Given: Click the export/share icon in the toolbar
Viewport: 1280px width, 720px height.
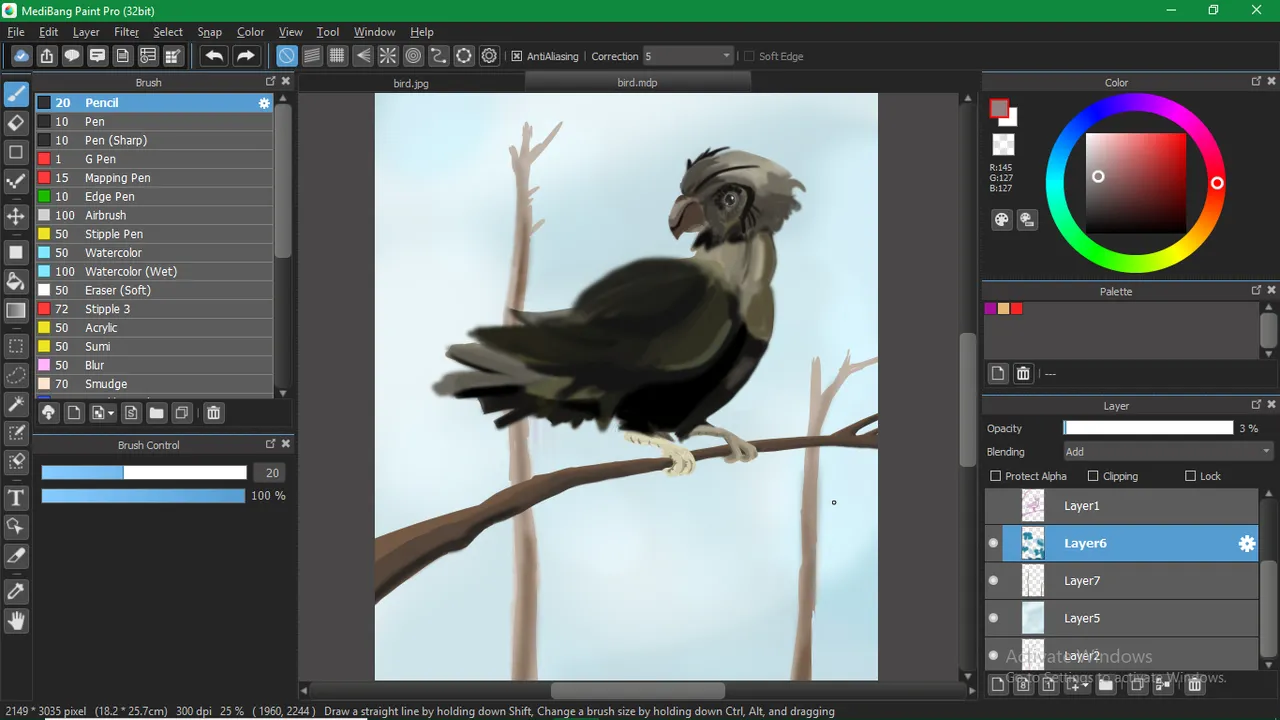Looking at the screenshot, I should point(47,56).
